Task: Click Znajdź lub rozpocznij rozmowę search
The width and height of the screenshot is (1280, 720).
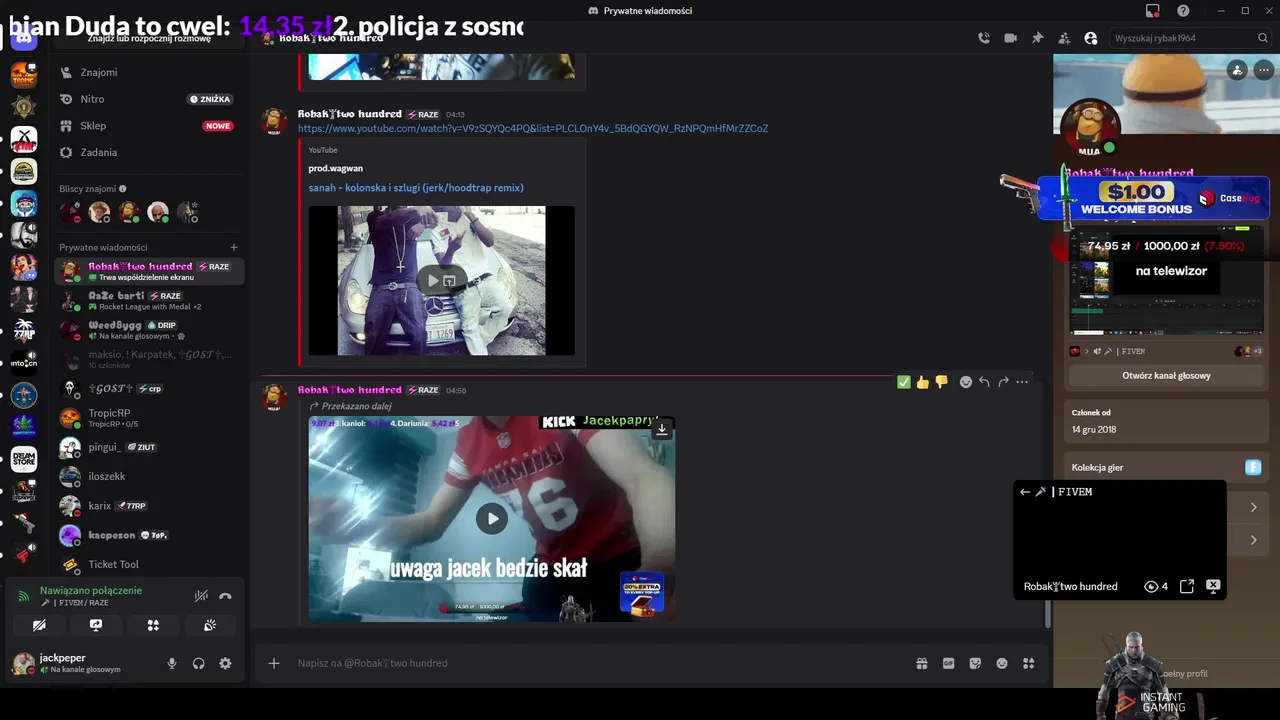Action: [x=148, y=39]
